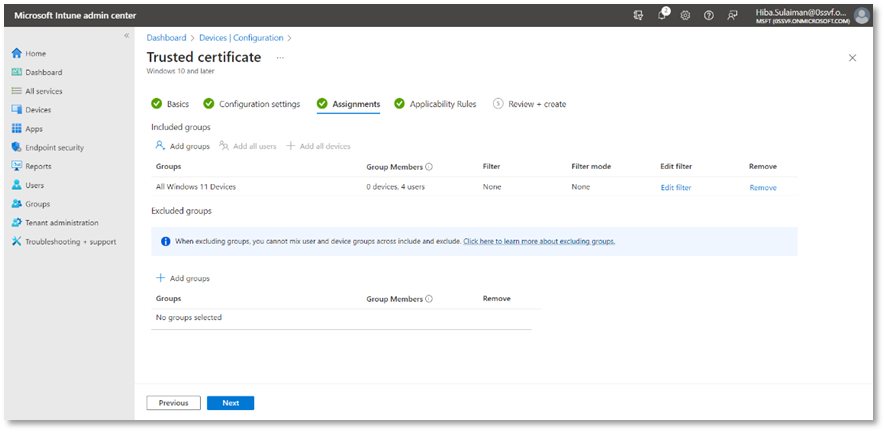Click the user account avatar
885x432 pixels.
point(861,15)
